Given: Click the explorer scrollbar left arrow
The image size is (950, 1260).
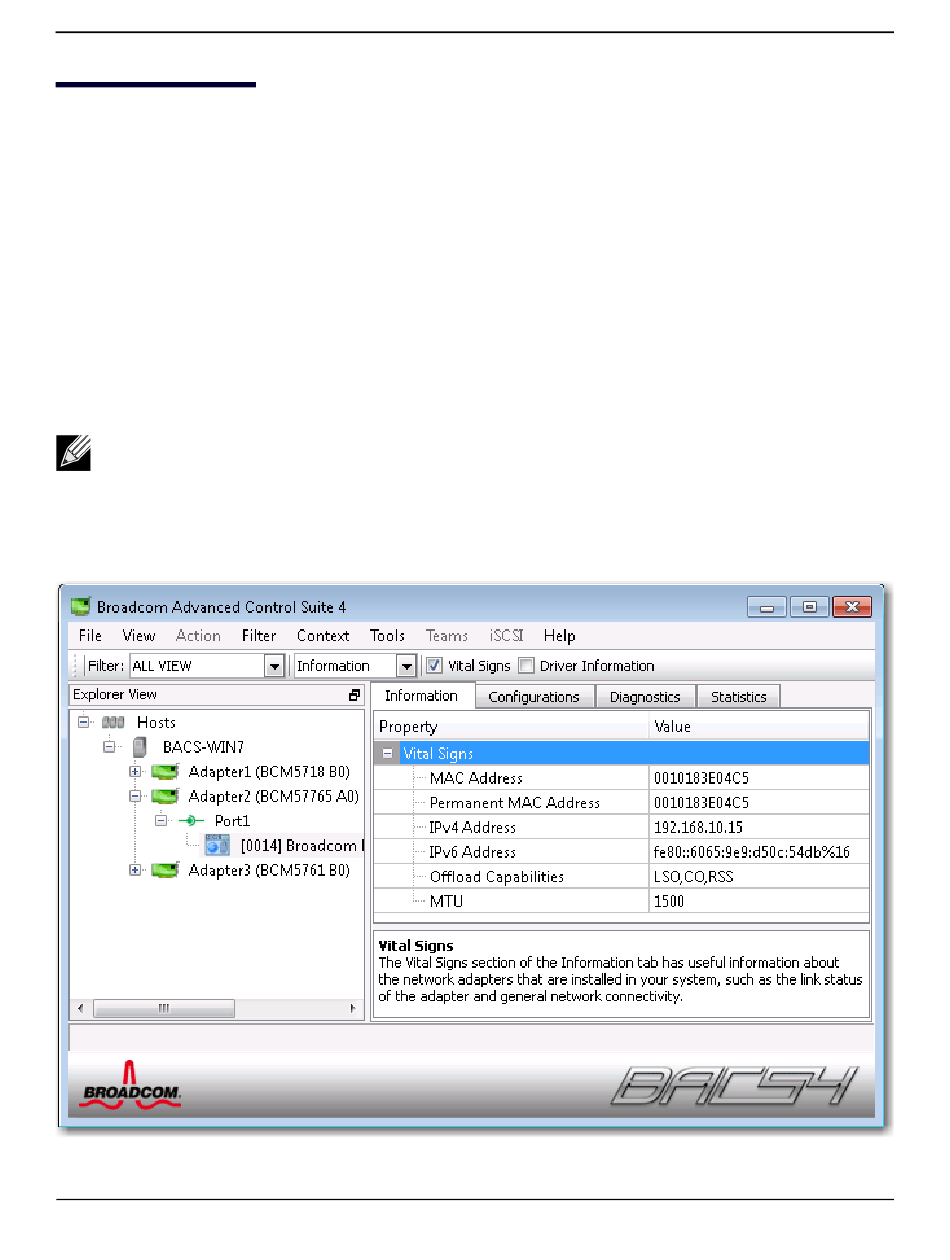Looking at the screenshot, I should (x=81, y=1010).
